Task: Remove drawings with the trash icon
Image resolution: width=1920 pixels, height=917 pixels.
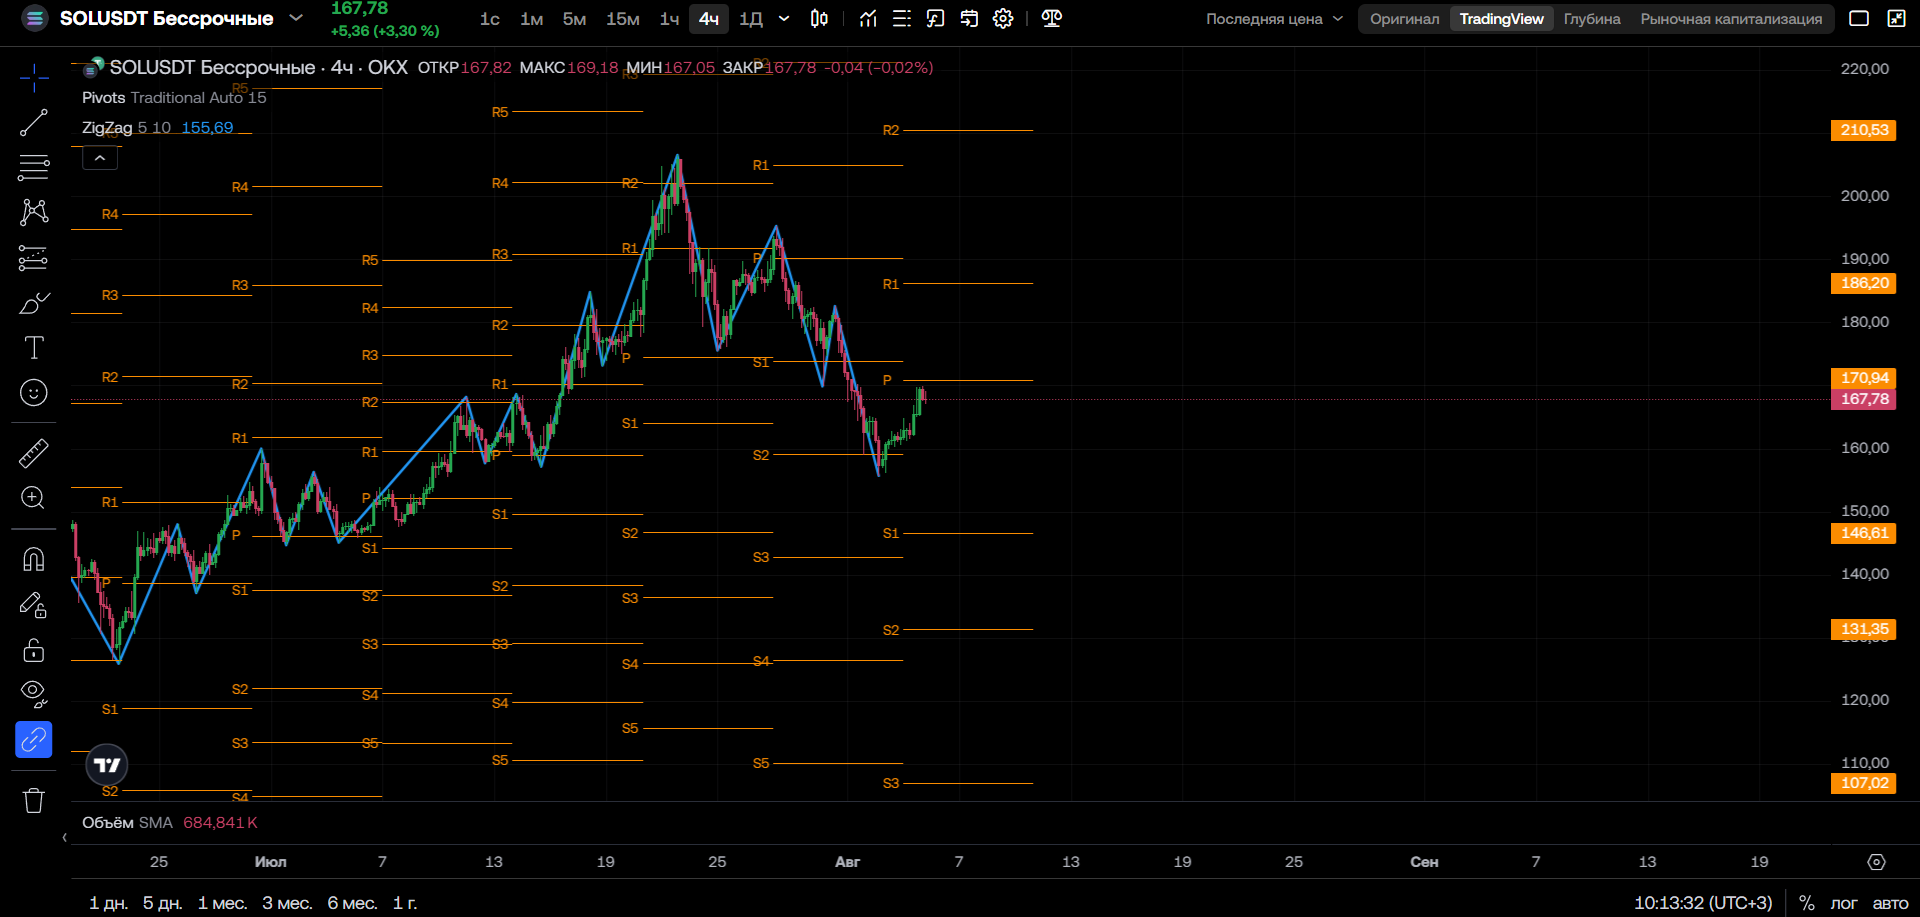Action: [x=34, y=800]
